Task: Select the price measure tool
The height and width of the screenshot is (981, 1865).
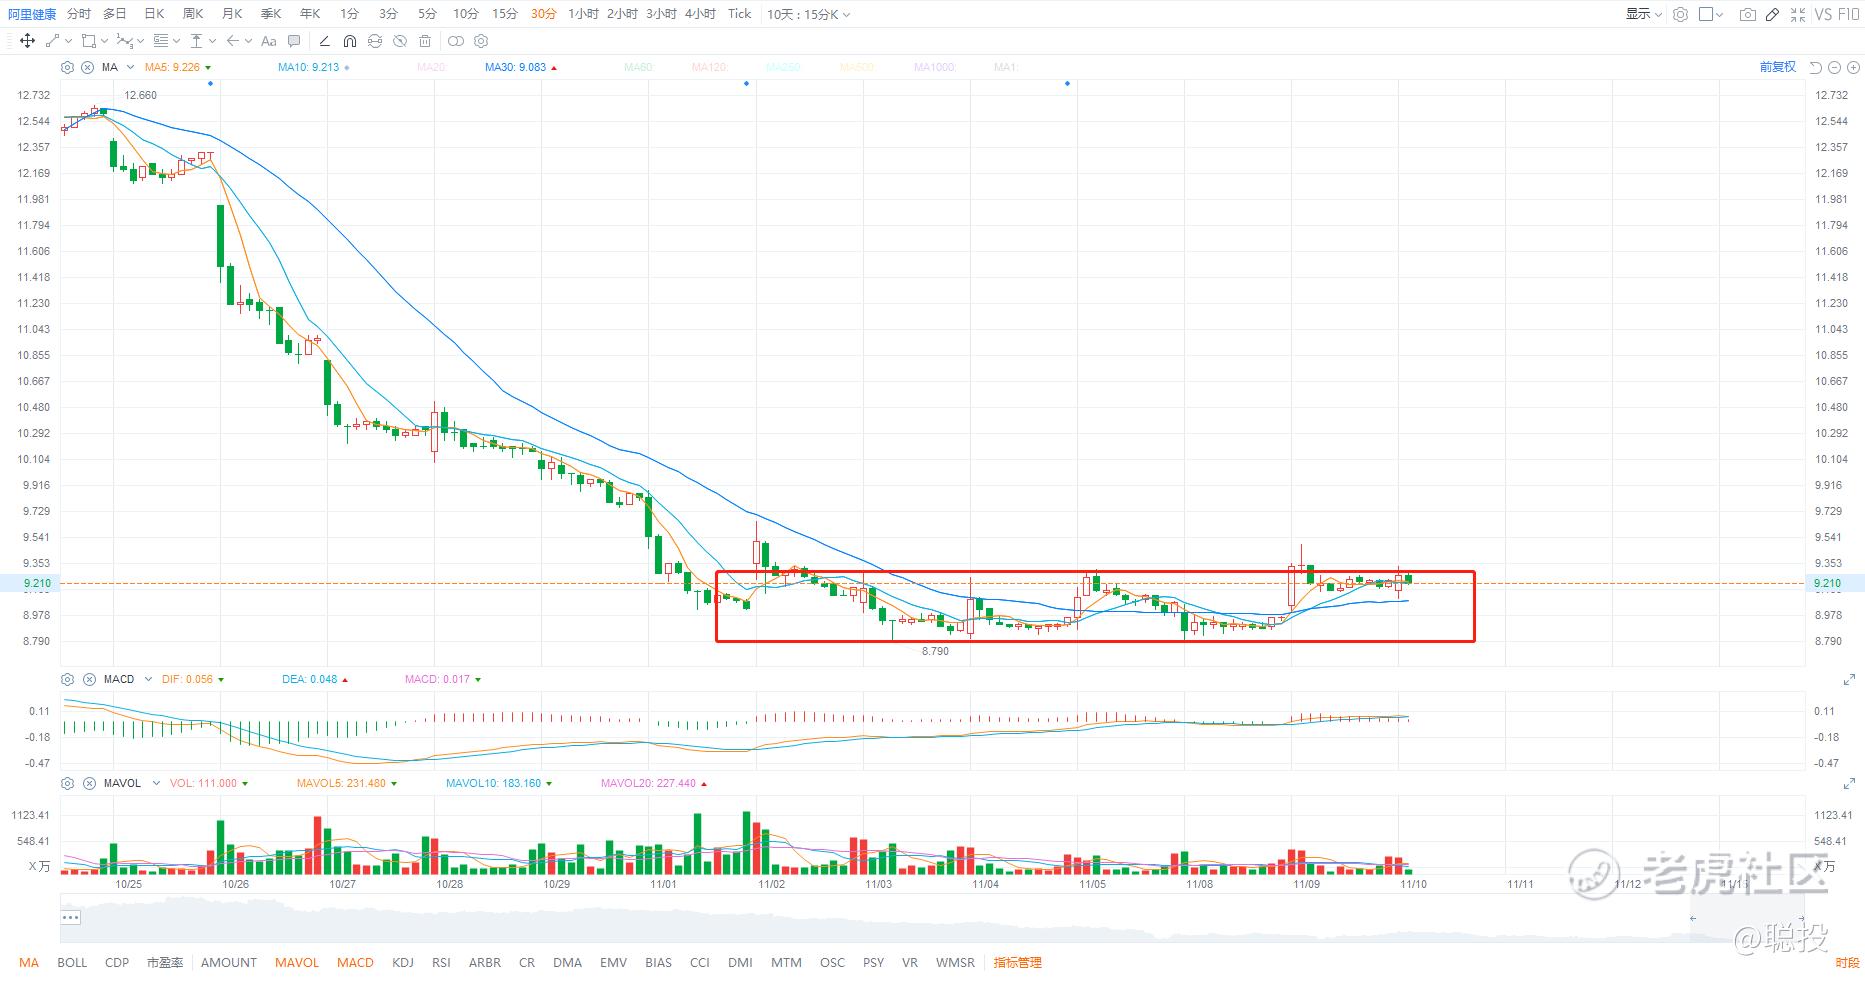Action: point(196,41)
